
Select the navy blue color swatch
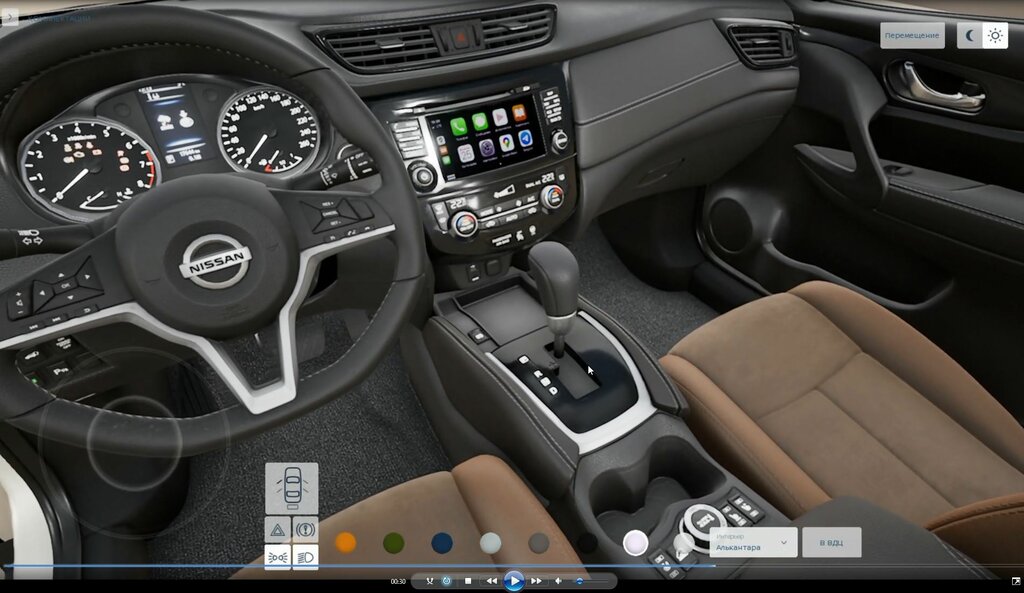(442, 543)
